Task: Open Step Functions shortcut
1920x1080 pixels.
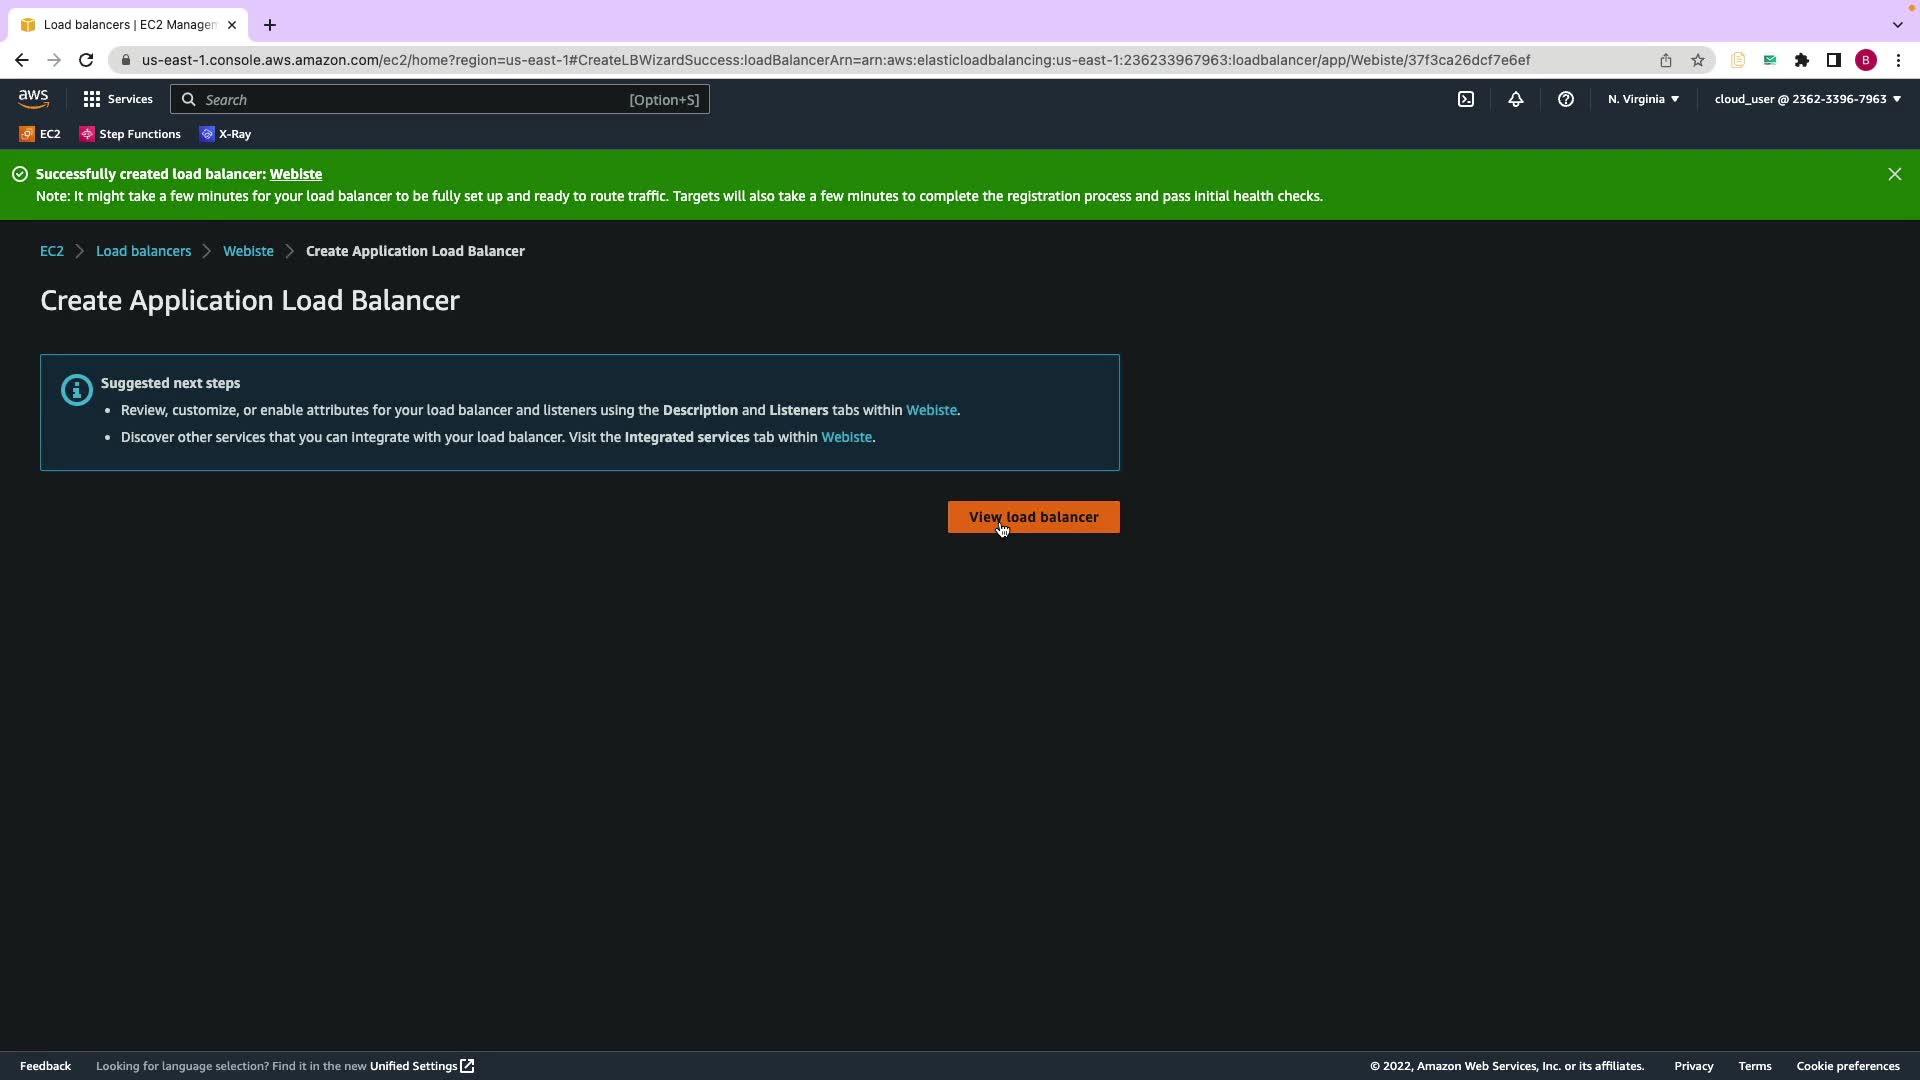Action: pos(130,134)
